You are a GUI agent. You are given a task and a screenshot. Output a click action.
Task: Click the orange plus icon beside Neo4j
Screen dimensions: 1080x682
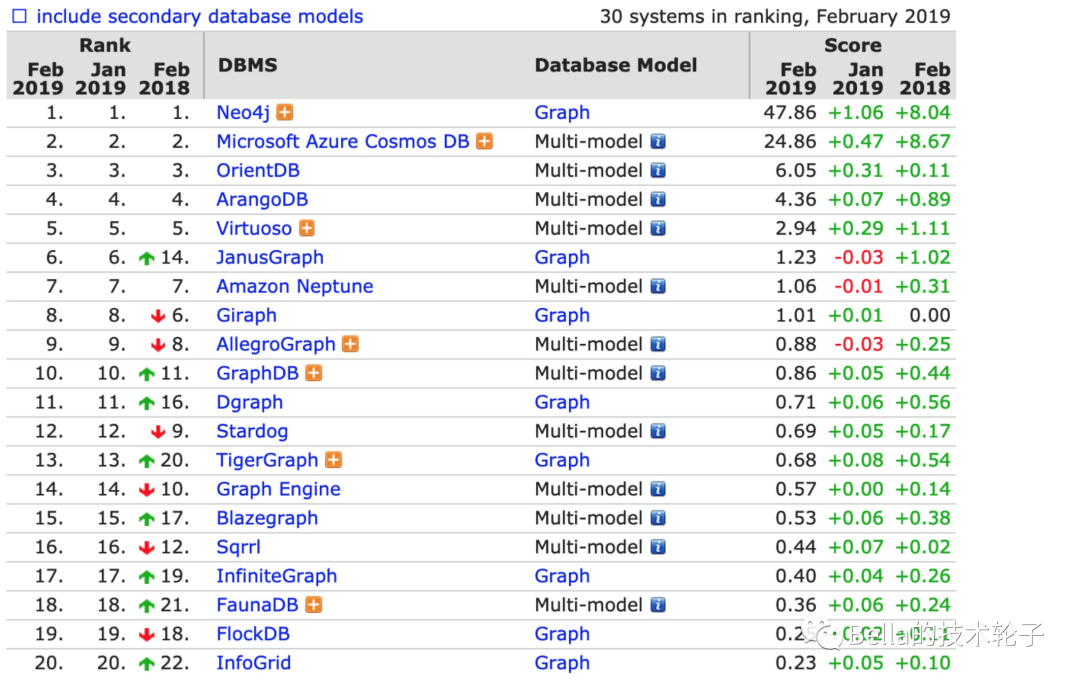pyautogui.click(x=284, y=112)
